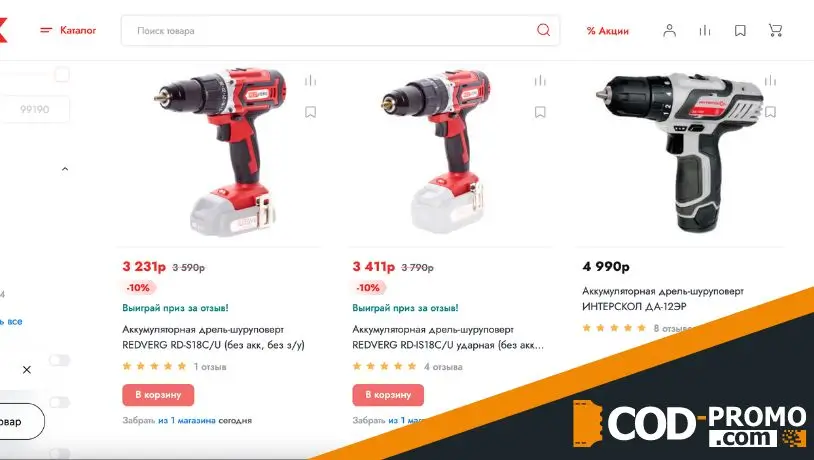
Task: Open the % Акции promotions page
Action: [607, 31]
